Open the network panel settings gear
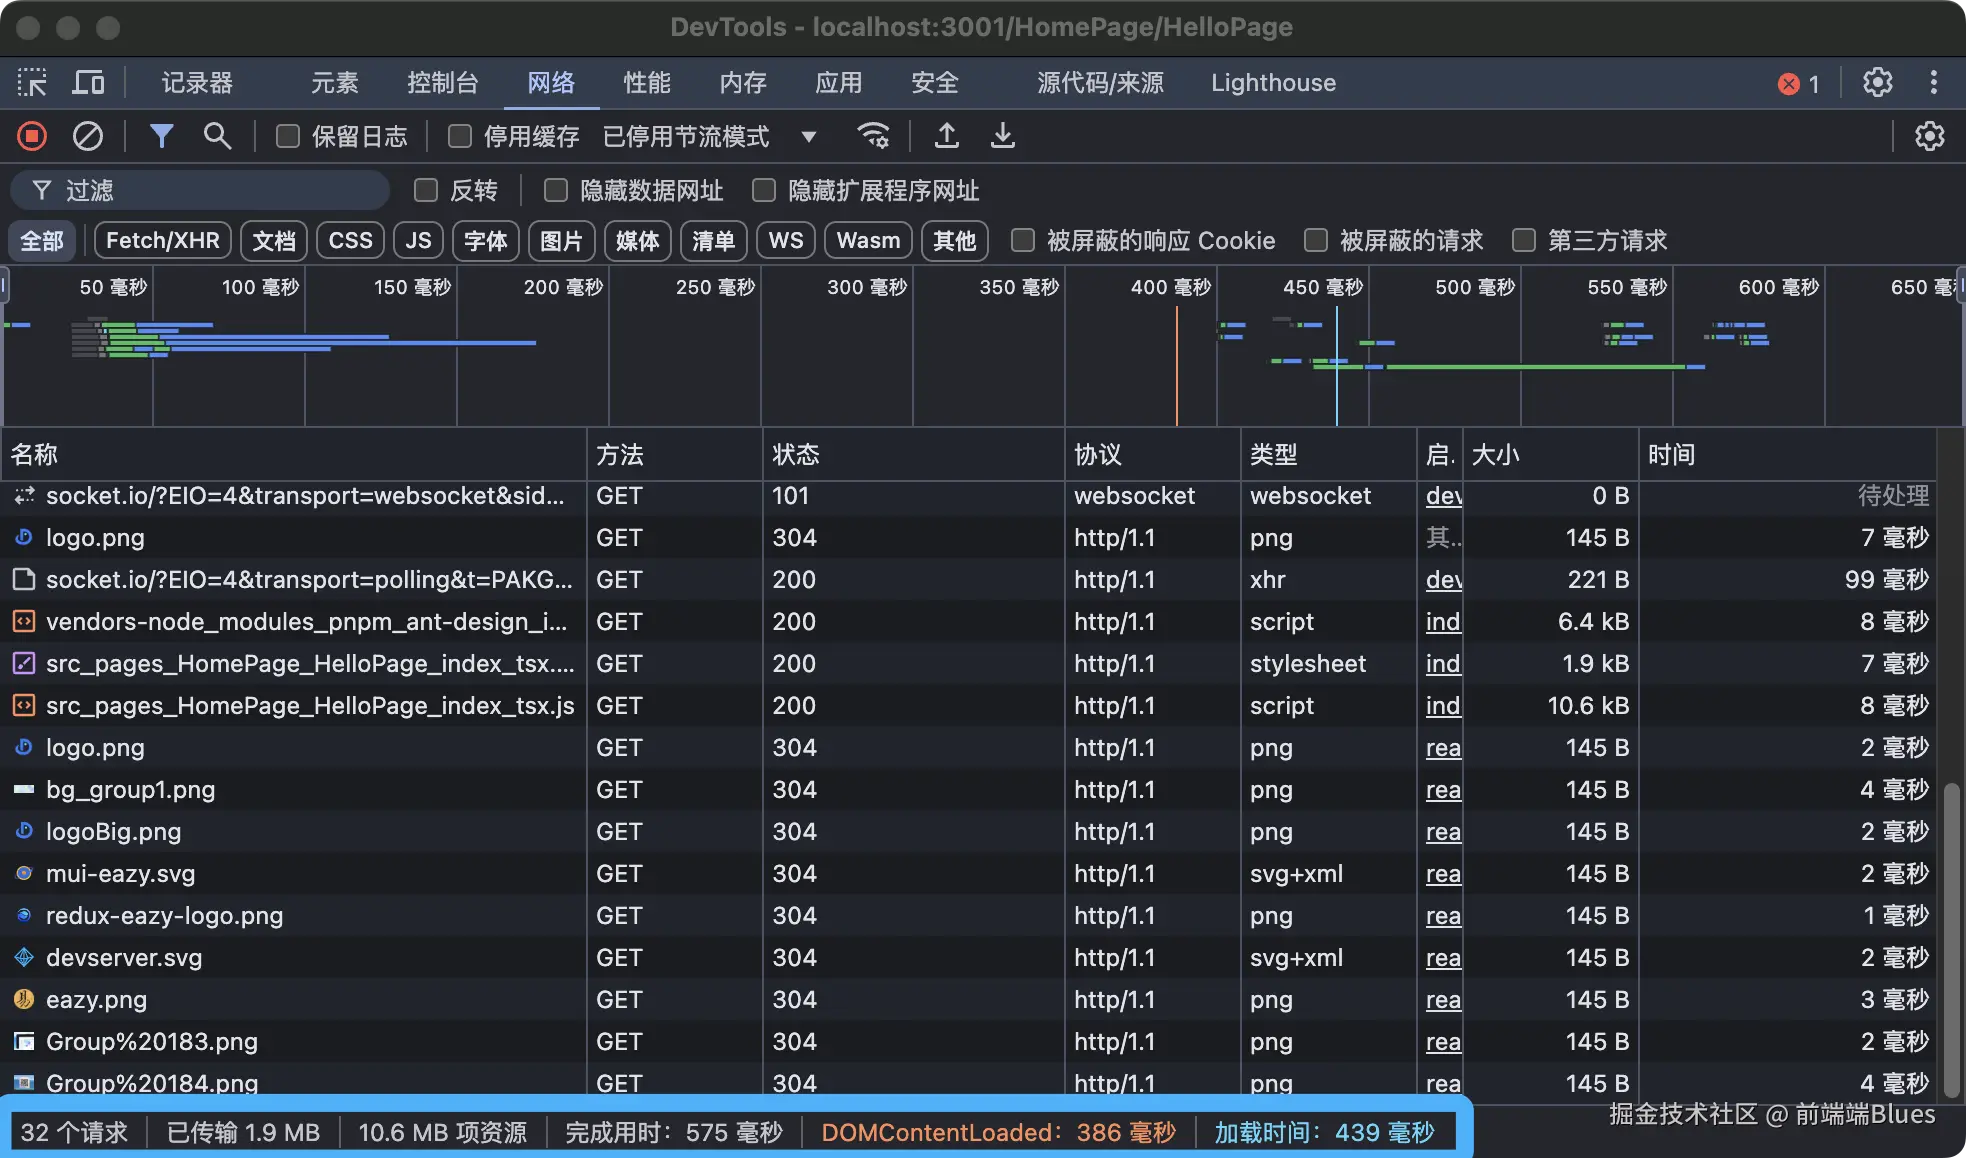The width and height of the screenshot is (1966, 1158). pos(1929,136)
